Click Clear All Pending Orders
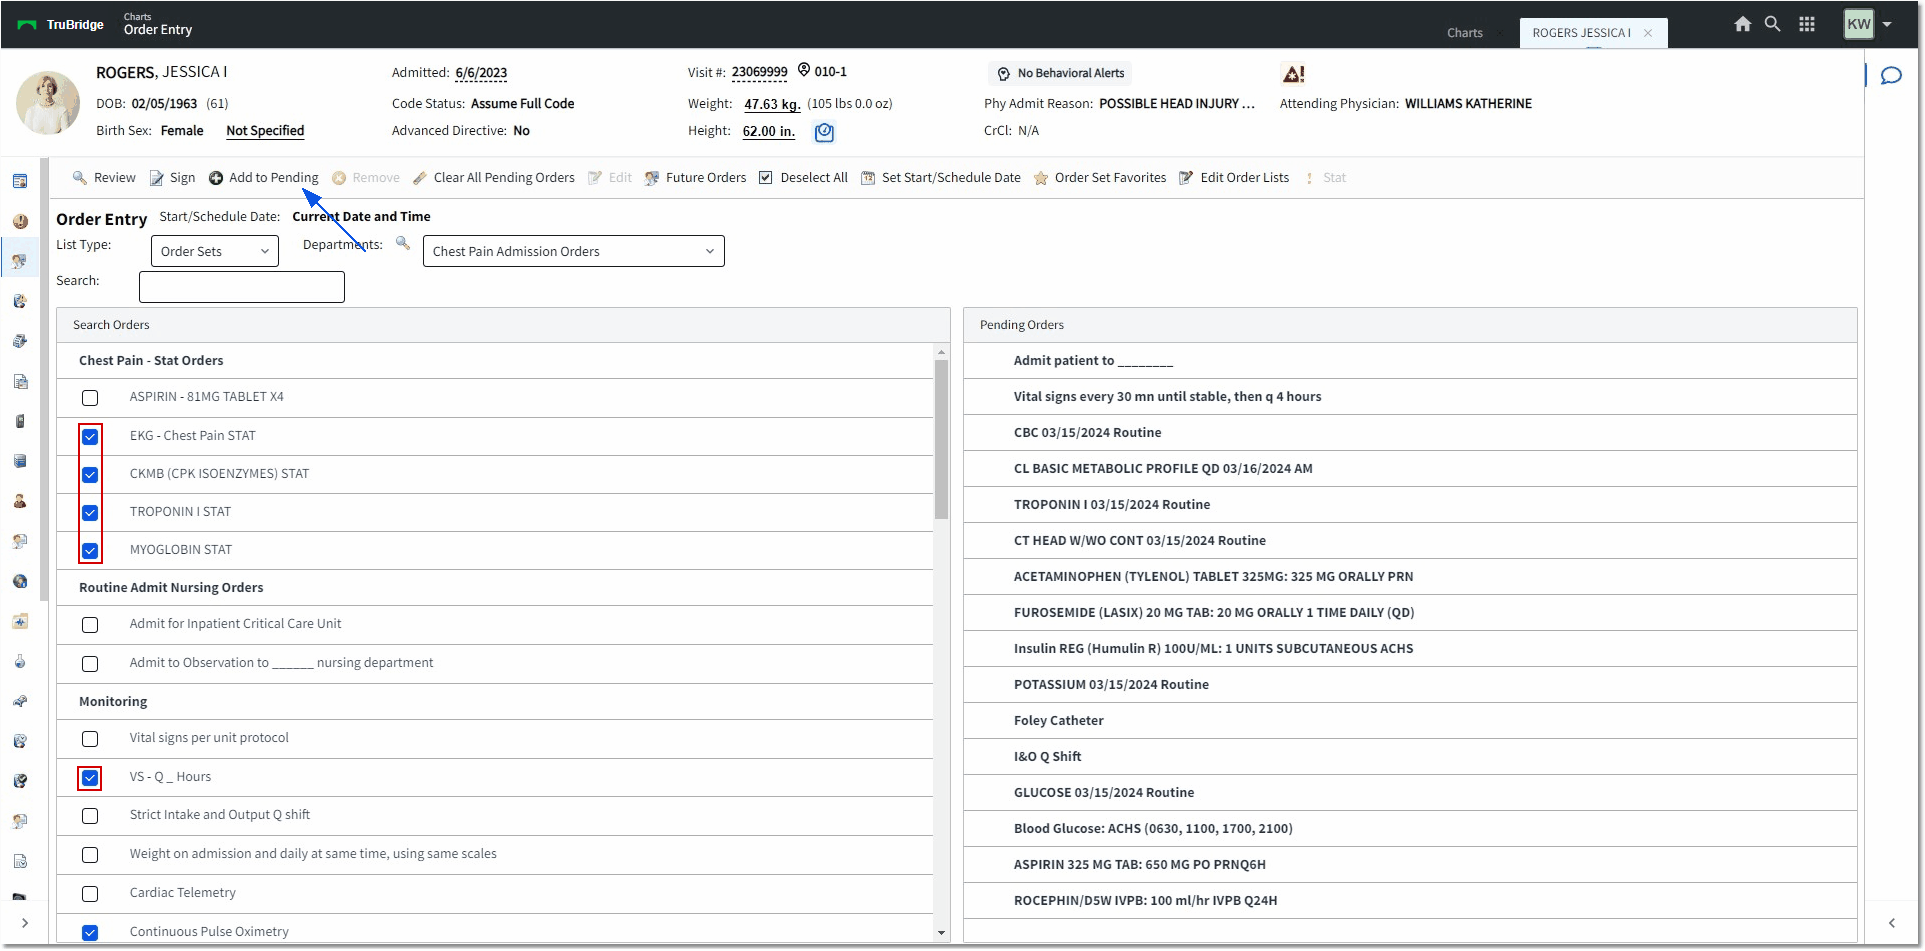 [494, 178]
